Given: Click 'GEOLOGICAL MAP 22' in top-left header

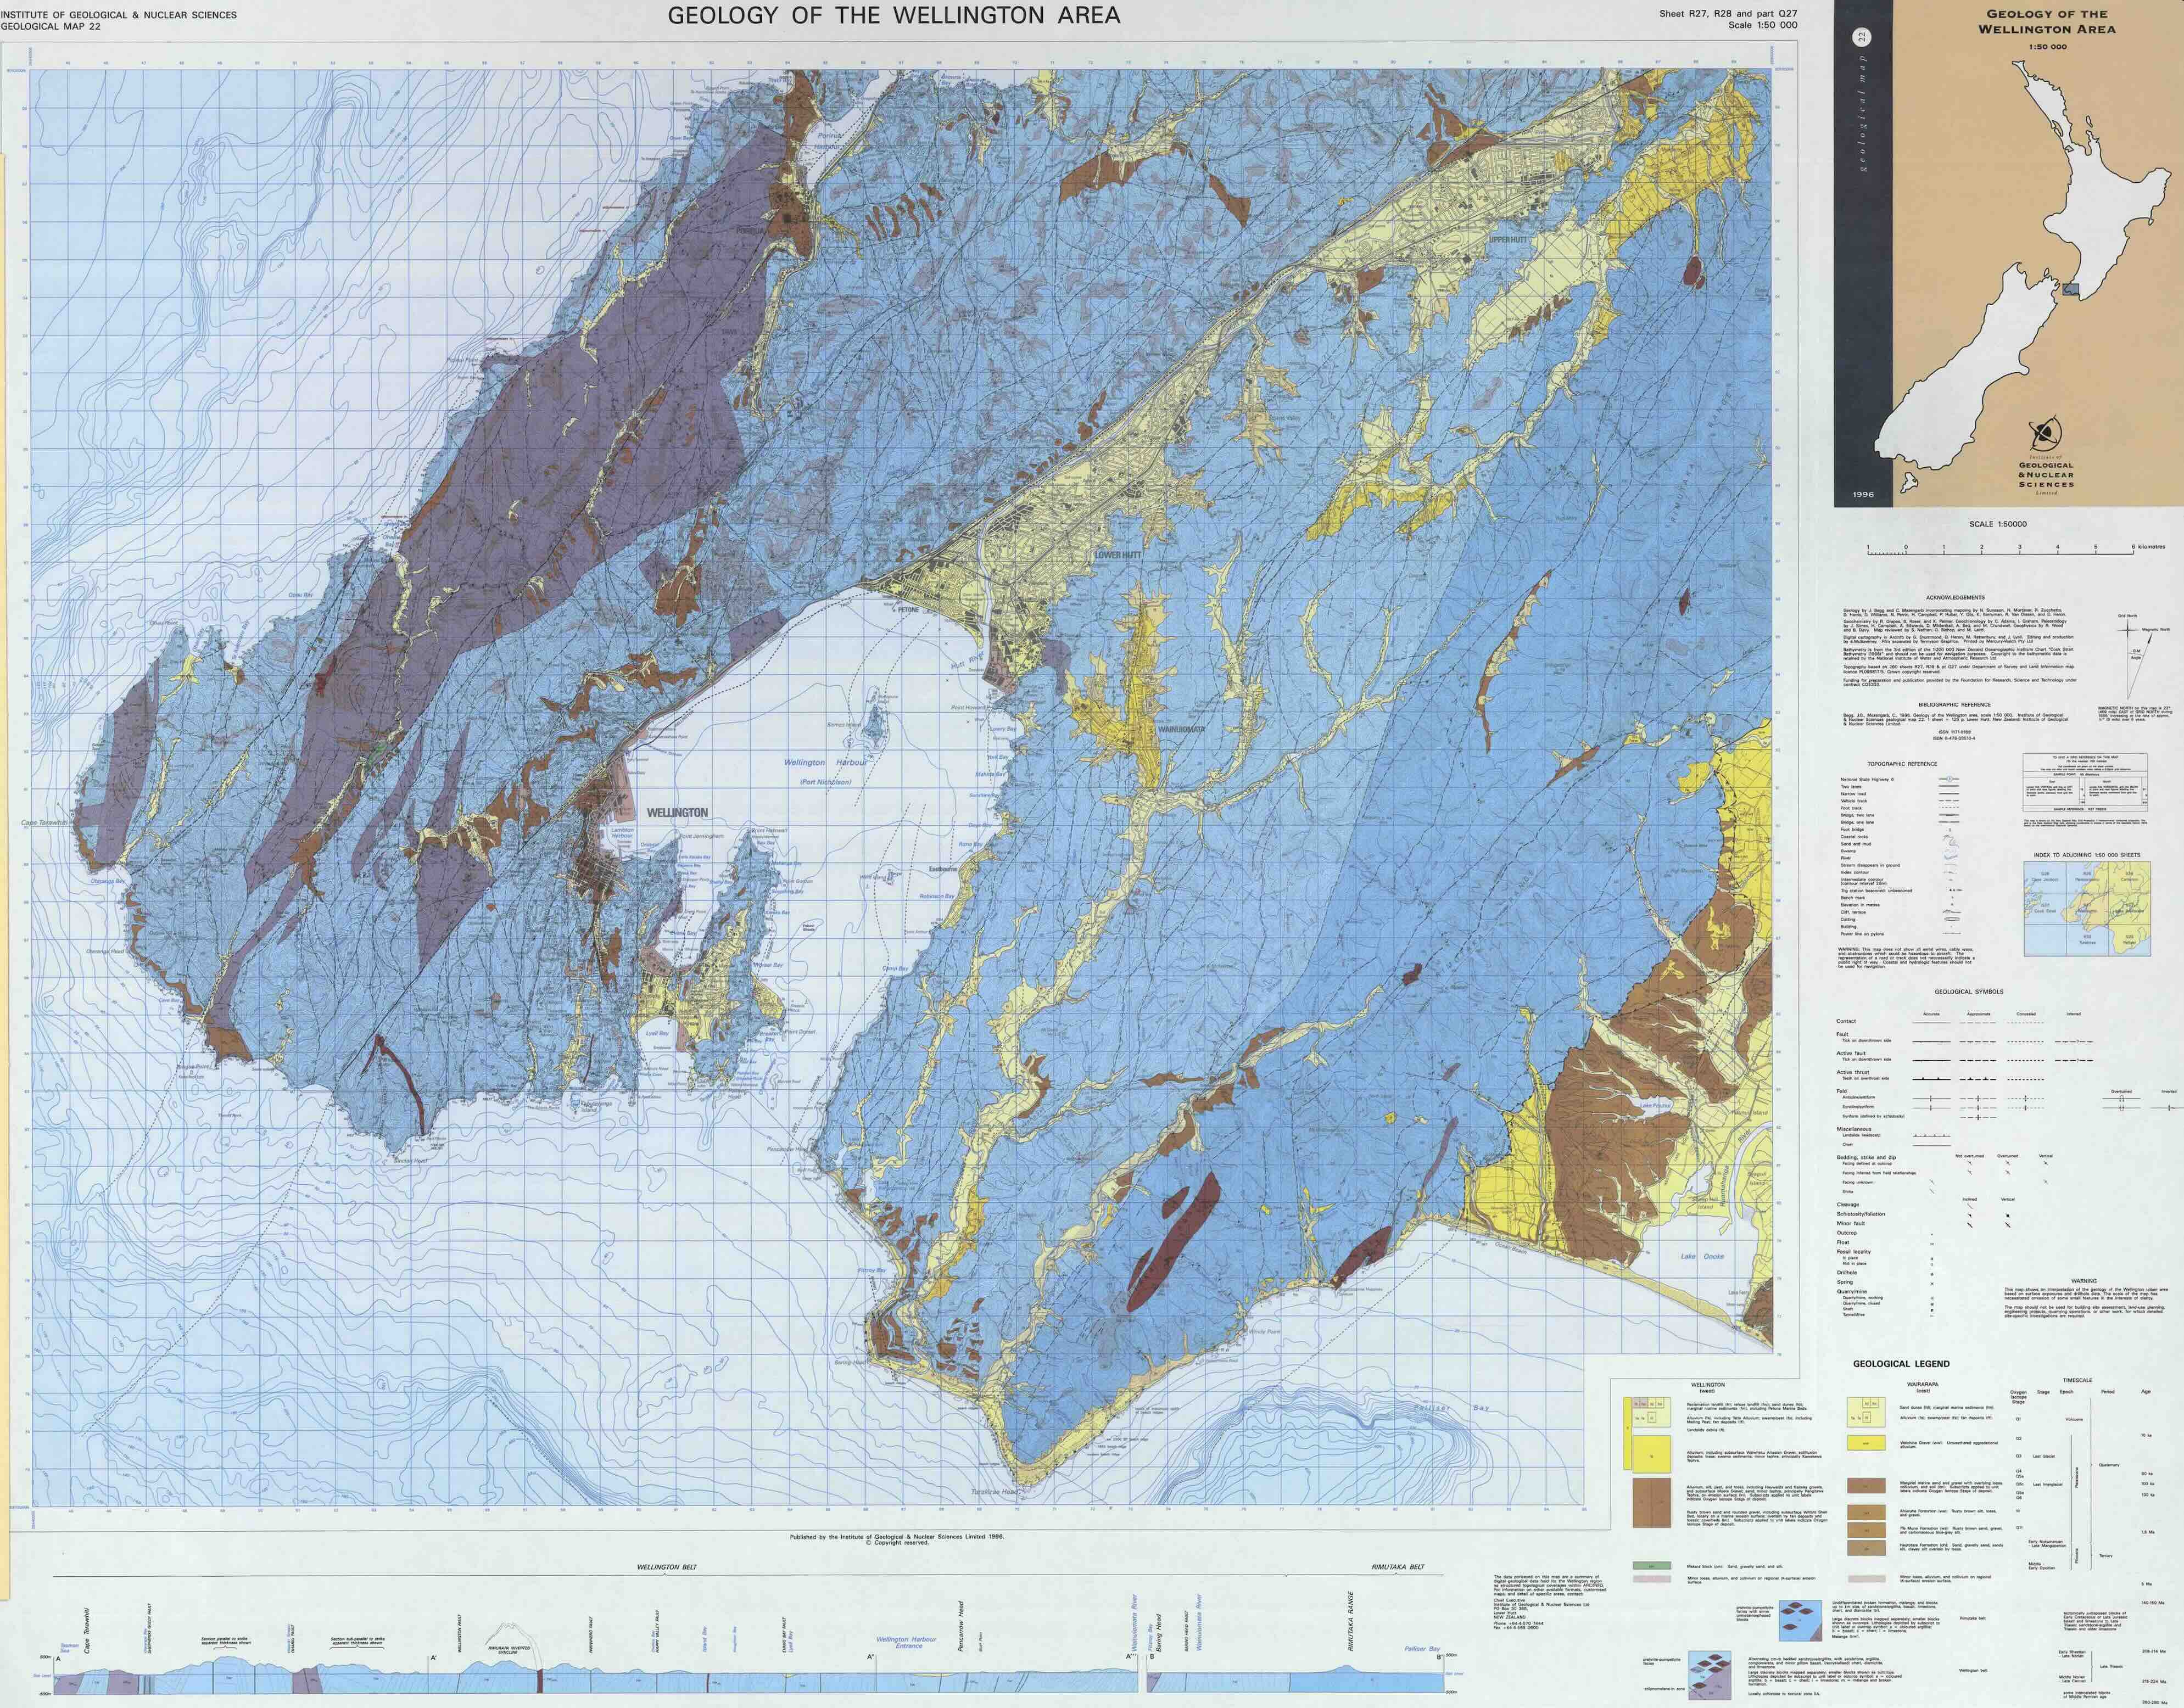Looking at the screenshot, I should click(50, 26).
